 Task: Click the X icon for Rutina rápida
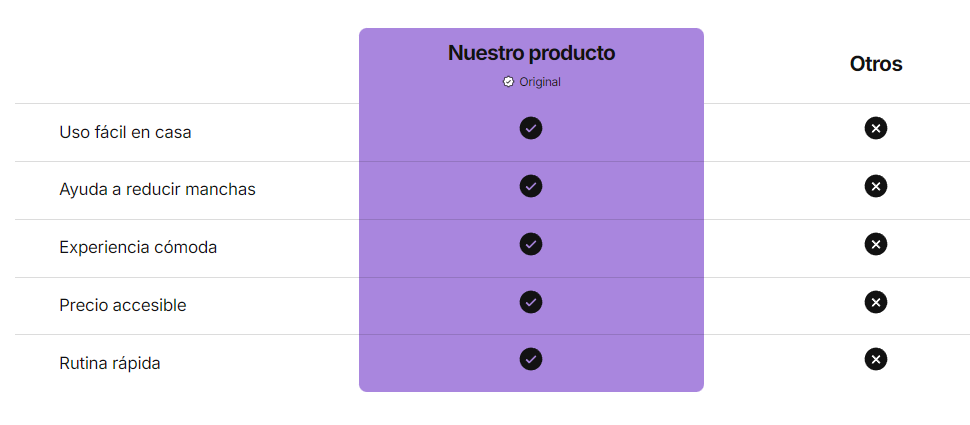(x=876, y=359)
